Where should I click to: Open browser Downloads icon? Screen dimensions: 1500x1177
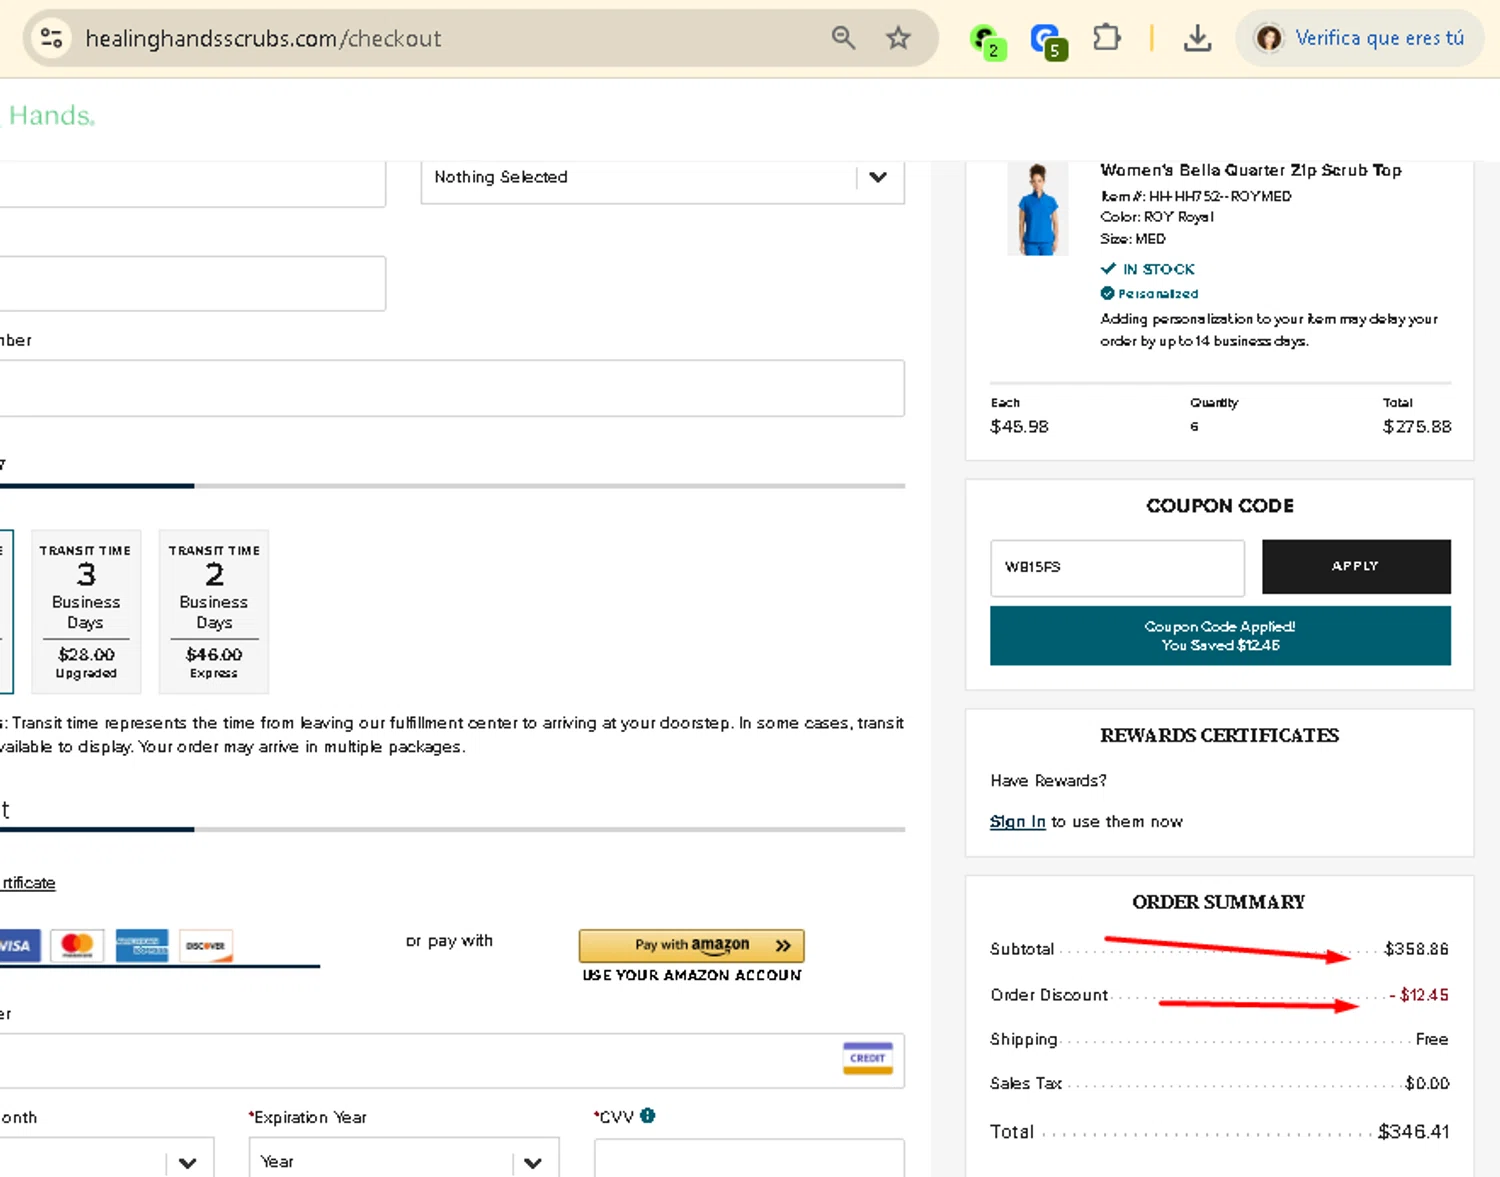tap(1197, 38)
